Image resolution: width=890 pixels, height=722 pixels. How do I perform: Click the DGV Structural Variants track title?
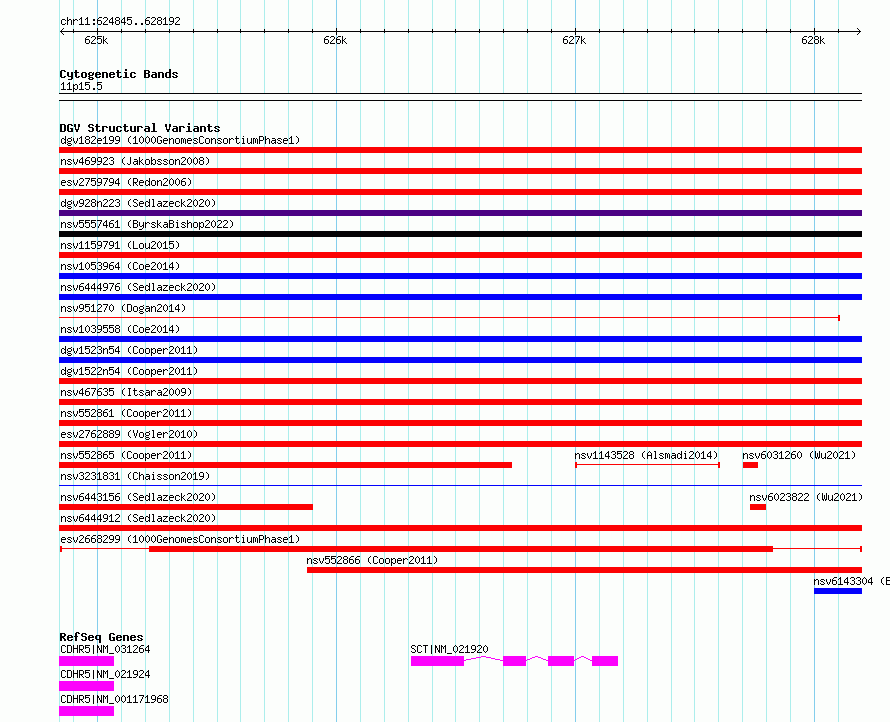click(x=140, y=128)
